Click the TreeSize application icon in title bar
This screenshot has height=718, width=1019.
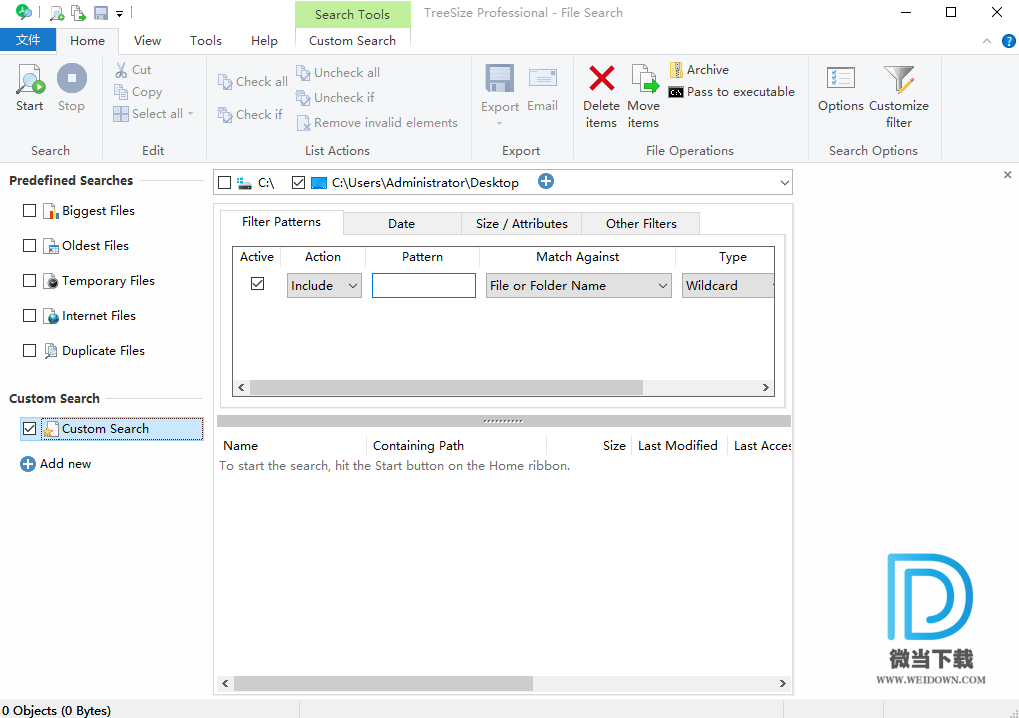[23, 12]
